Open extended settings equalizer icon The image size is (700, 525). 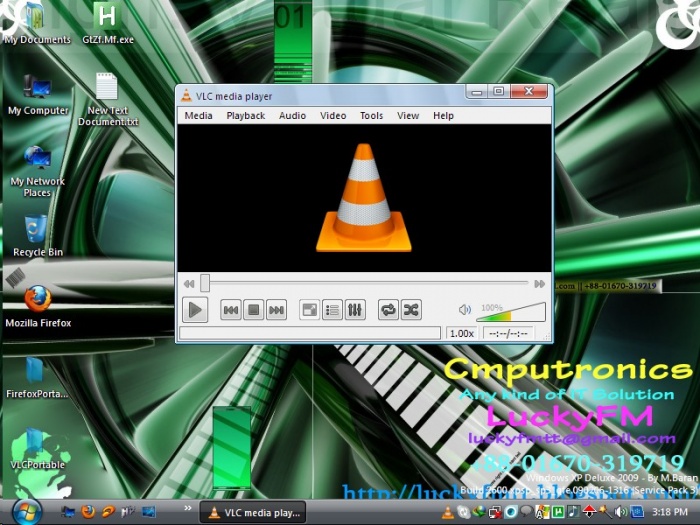pos(355,310)
